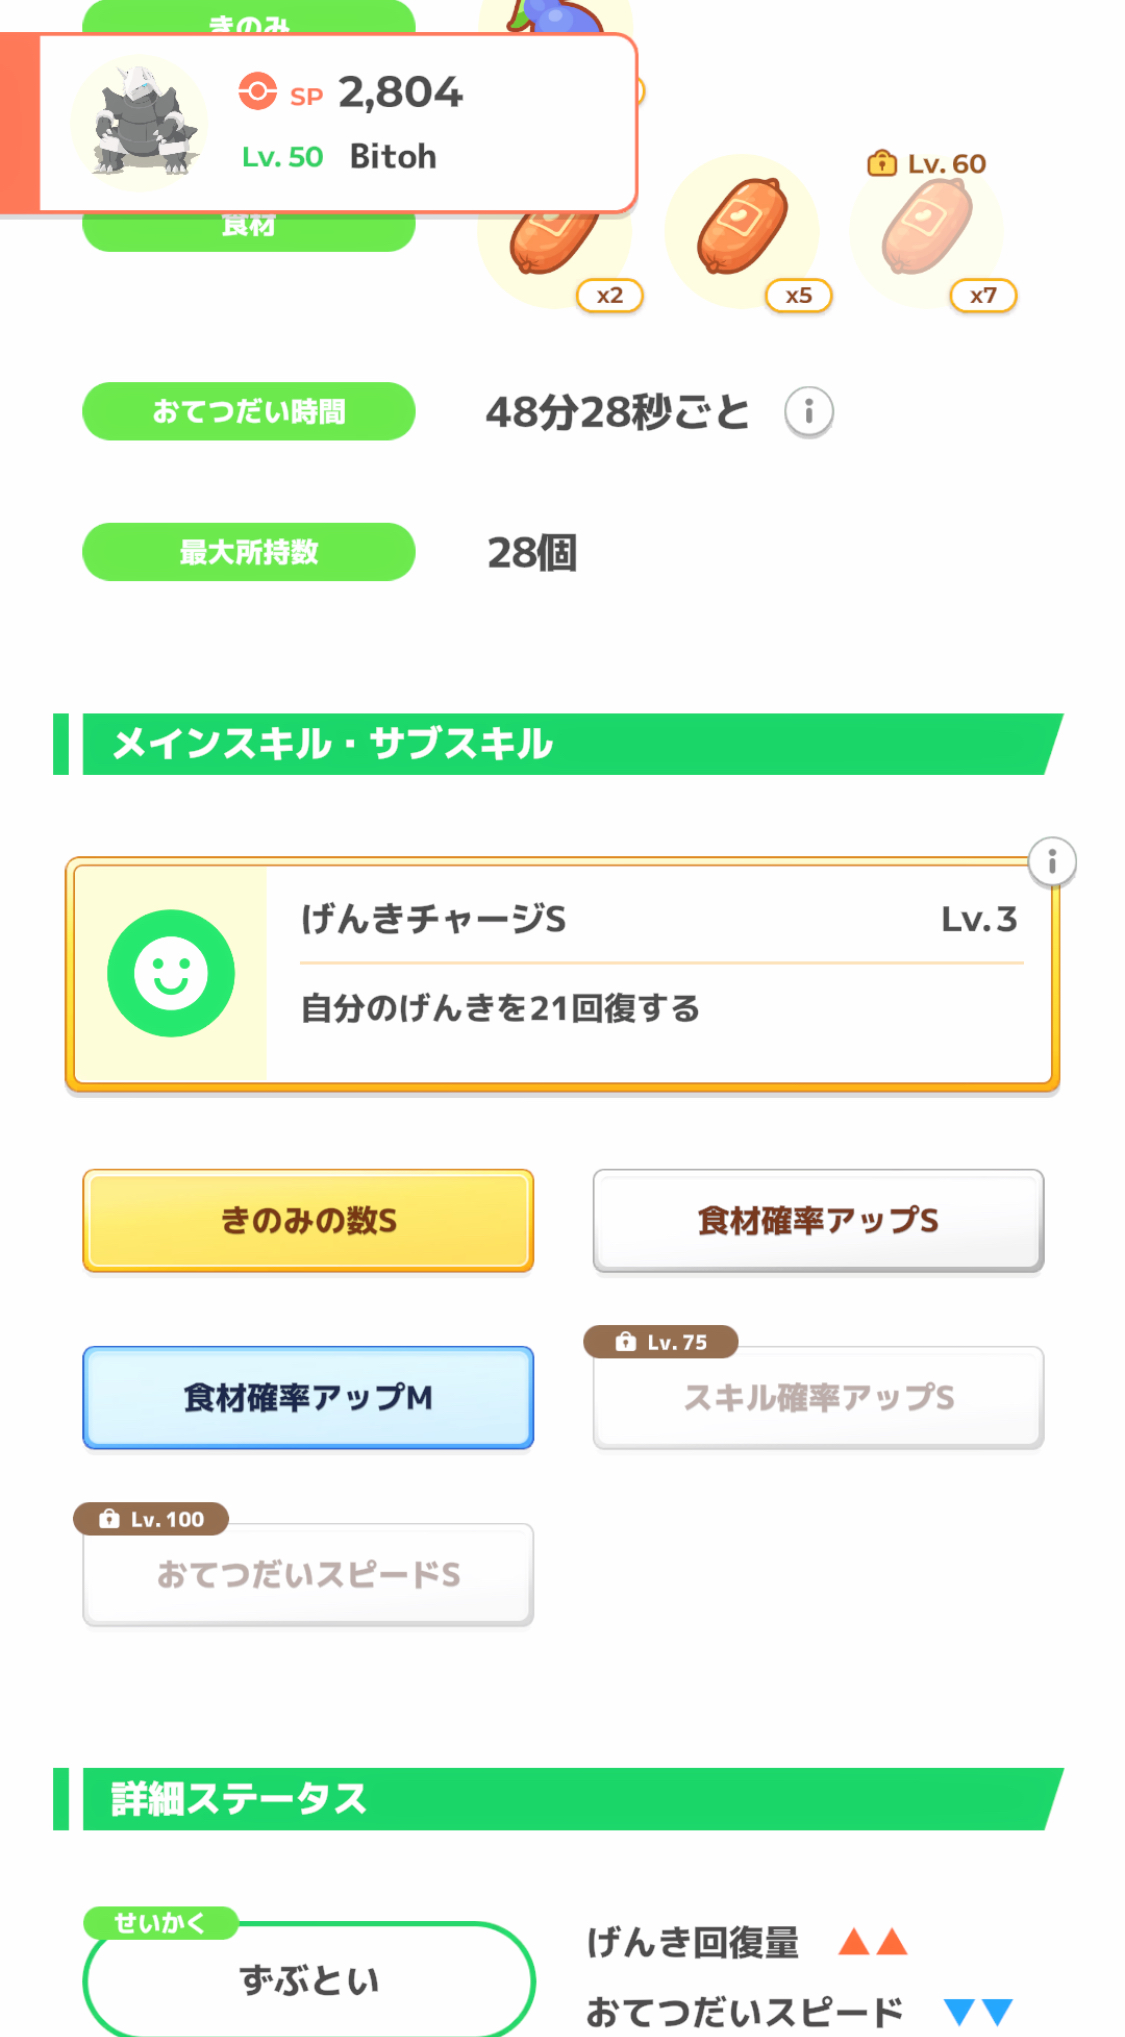Tap the Lv. 75 lock badge
This screenshot has height=2037, width=1125.
(x=661, y=1342)
